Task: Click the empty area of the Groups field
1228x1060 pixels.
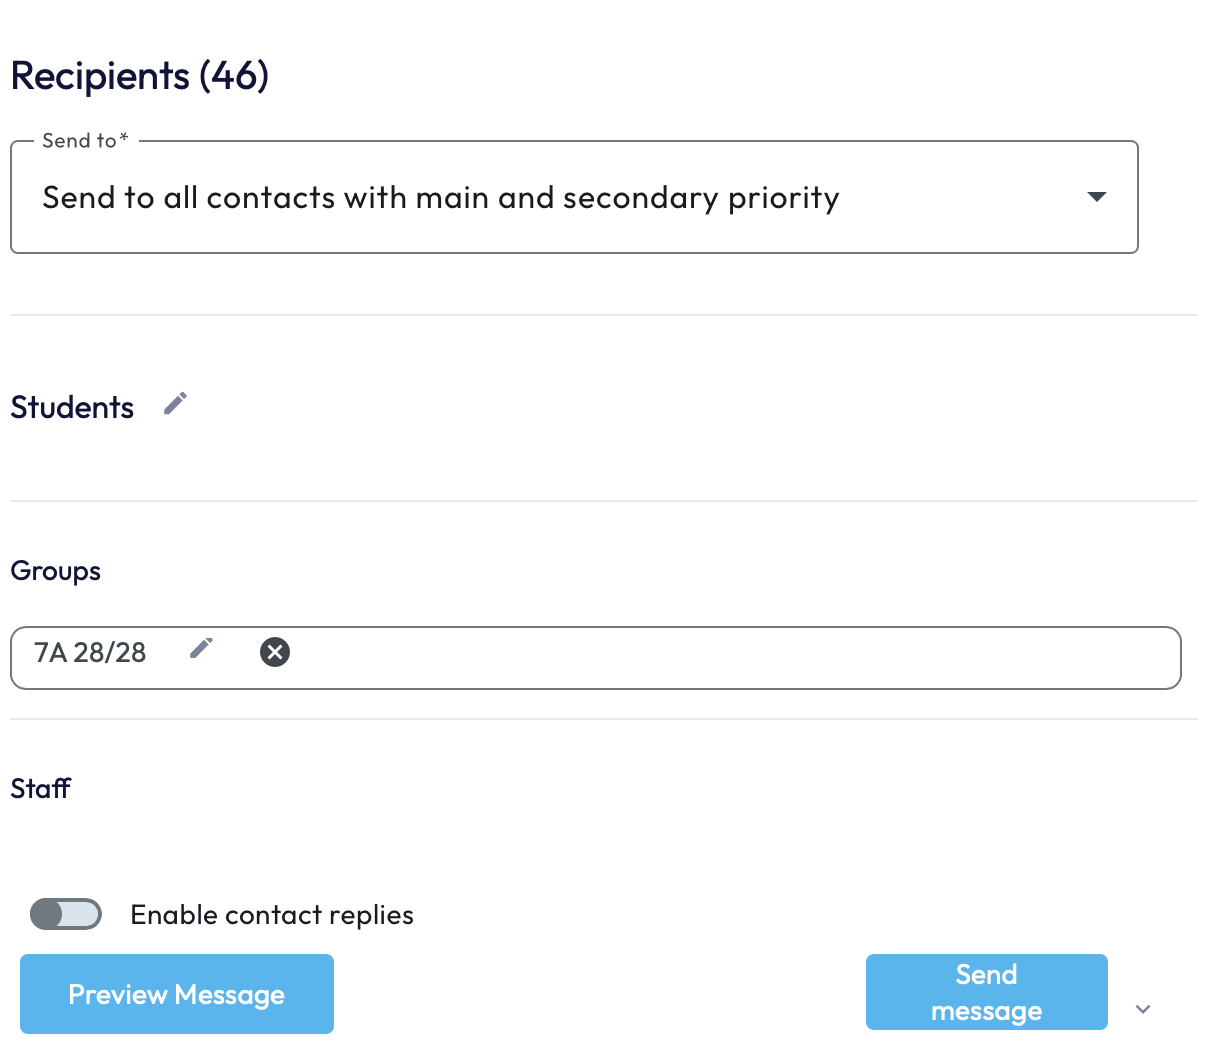Action: [x=730, y=658]
